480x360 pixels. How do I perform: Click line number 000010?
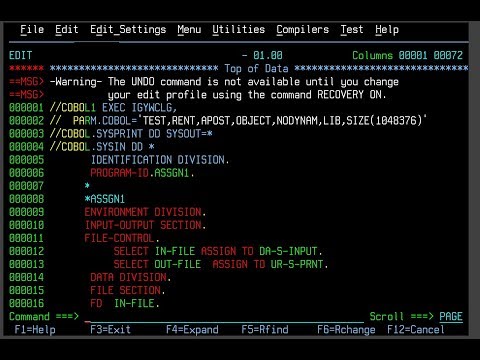(x=26, y=225)
